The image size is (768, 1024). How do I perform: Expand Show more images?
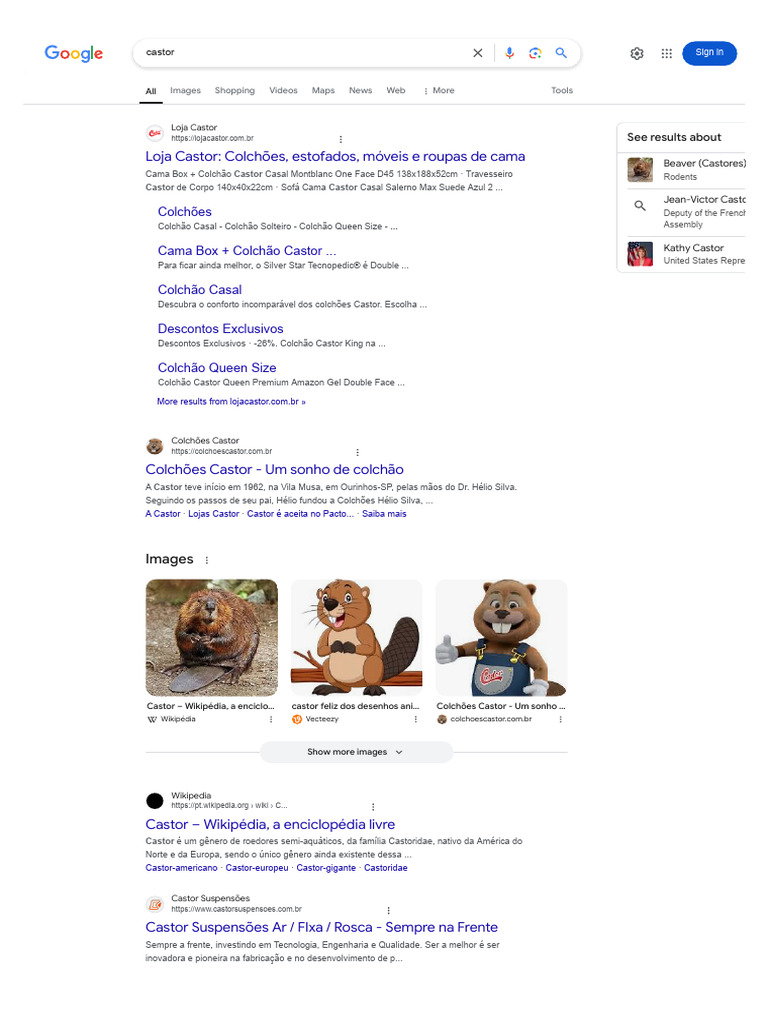(356, 752)
